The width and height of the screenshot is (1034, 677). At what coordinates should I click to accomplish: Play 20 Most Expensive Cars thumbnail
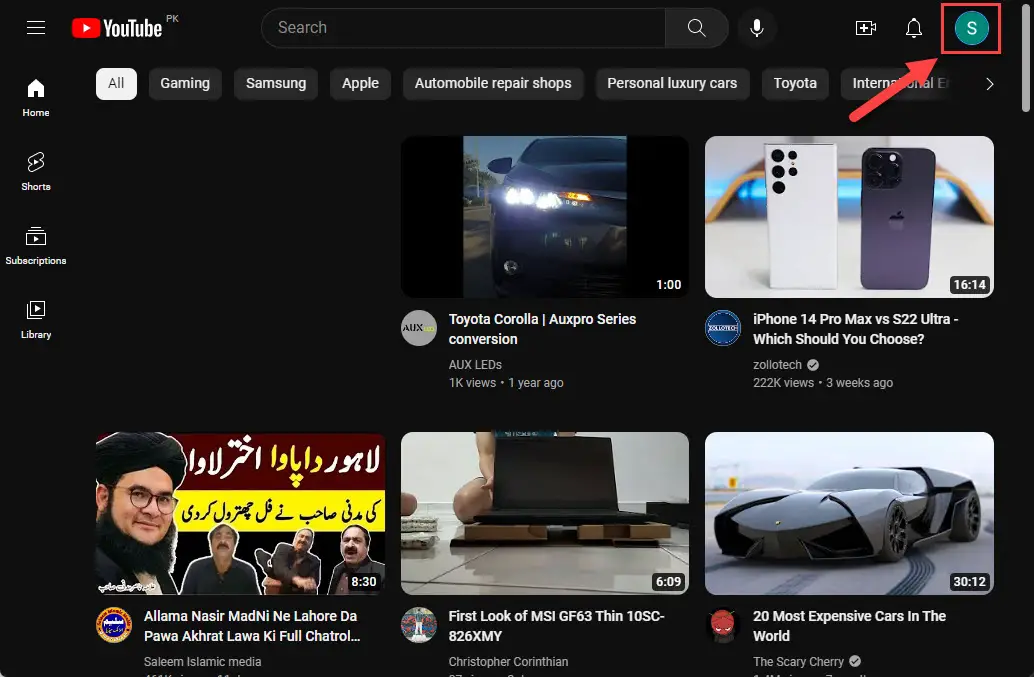coord(849,514)
